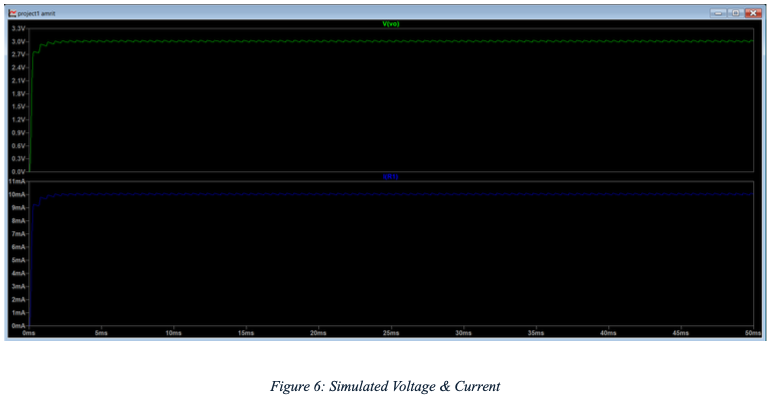774x410 pixels.
Task: Click the 1.2V voltage axis label
Action: [18, 119]
